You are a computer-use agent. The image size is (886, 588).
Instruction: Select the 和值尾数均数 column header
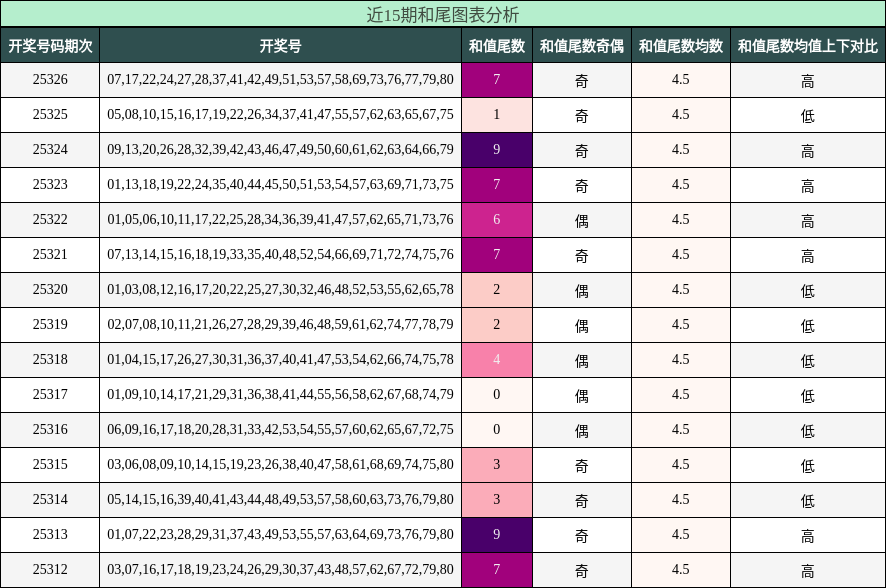[x=680, y=43]
